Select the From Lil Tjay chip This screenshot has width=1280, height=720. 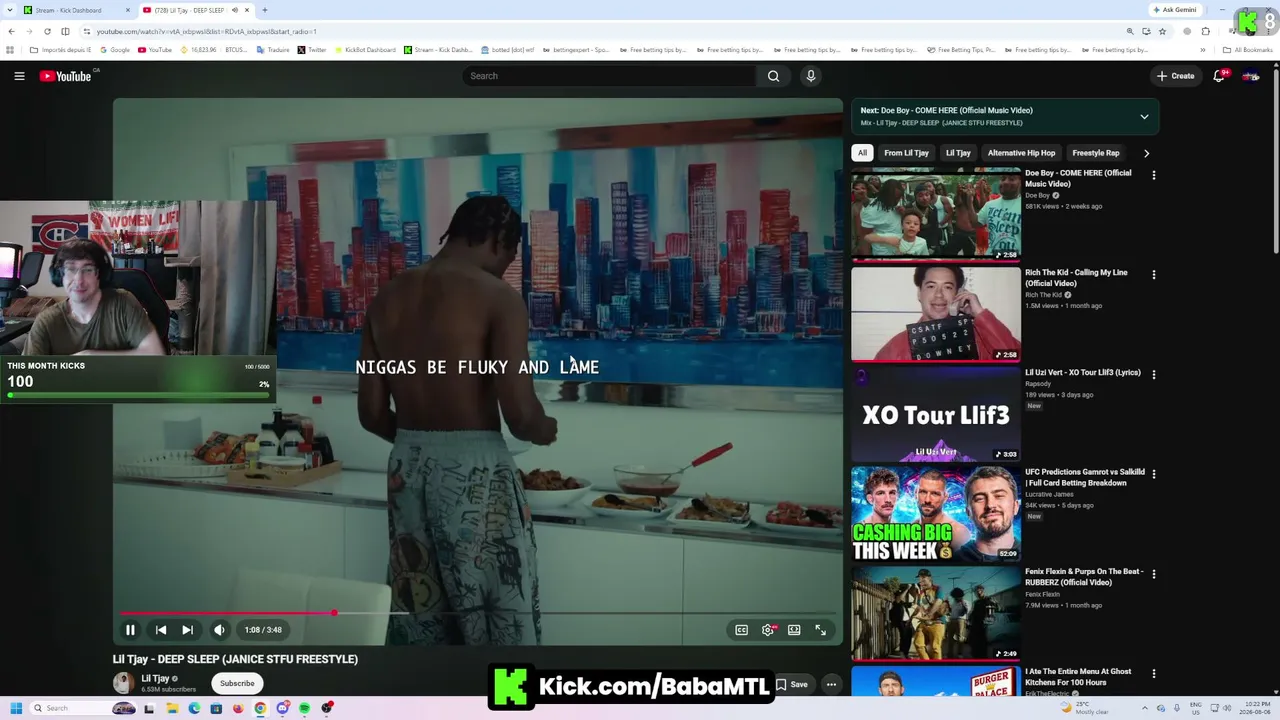906,153
